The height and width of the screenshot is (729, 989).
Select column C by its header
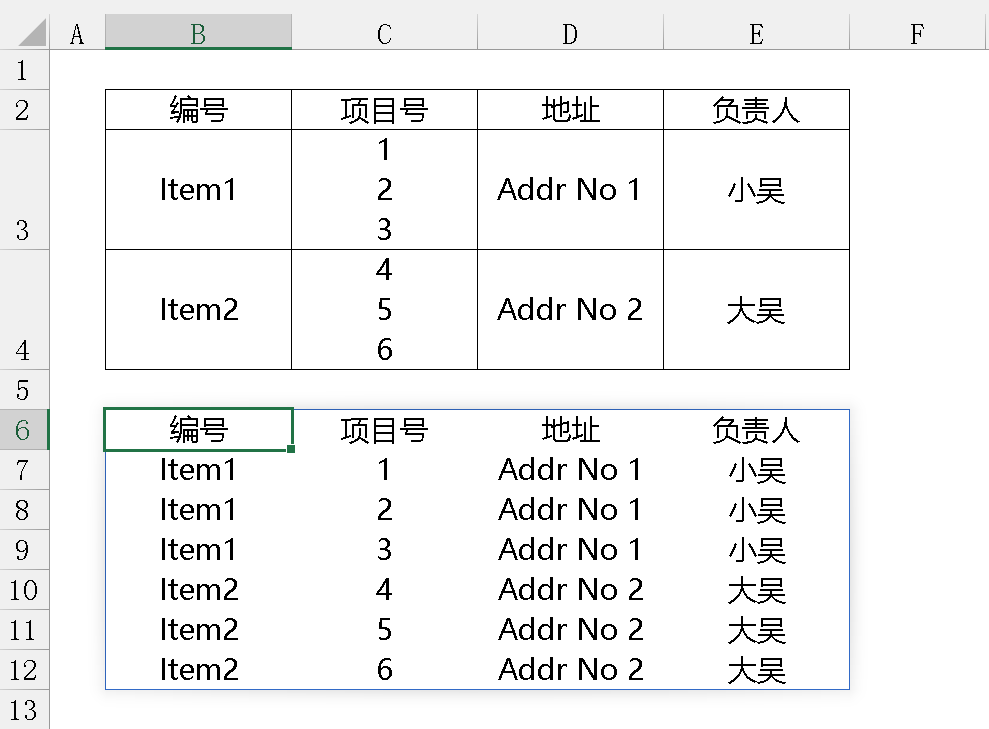384,34
